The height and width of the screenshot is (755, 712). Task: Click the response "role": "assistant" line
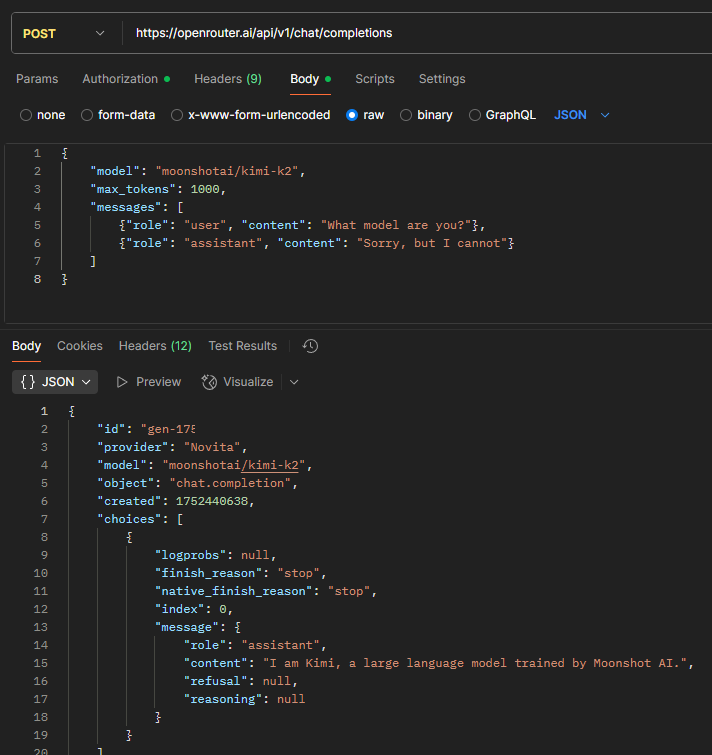255,645
